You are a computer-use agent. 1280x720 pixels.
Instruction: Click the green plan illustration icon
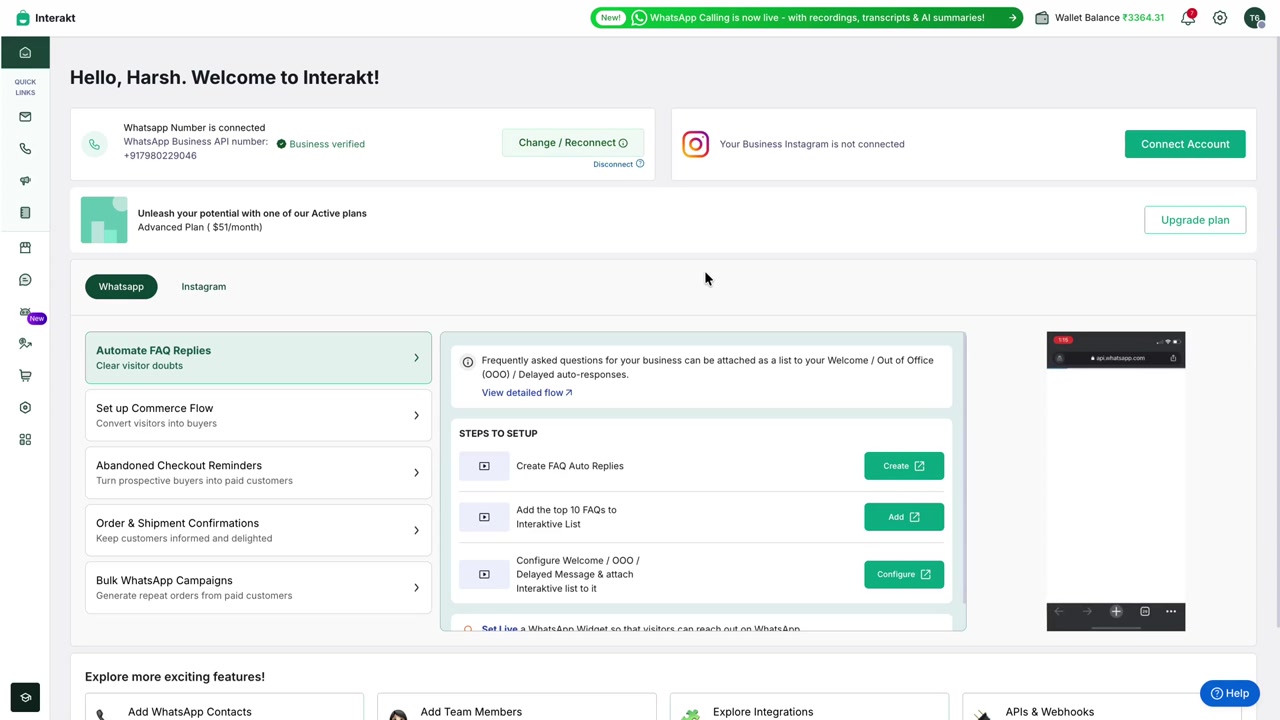pos(104,220)
